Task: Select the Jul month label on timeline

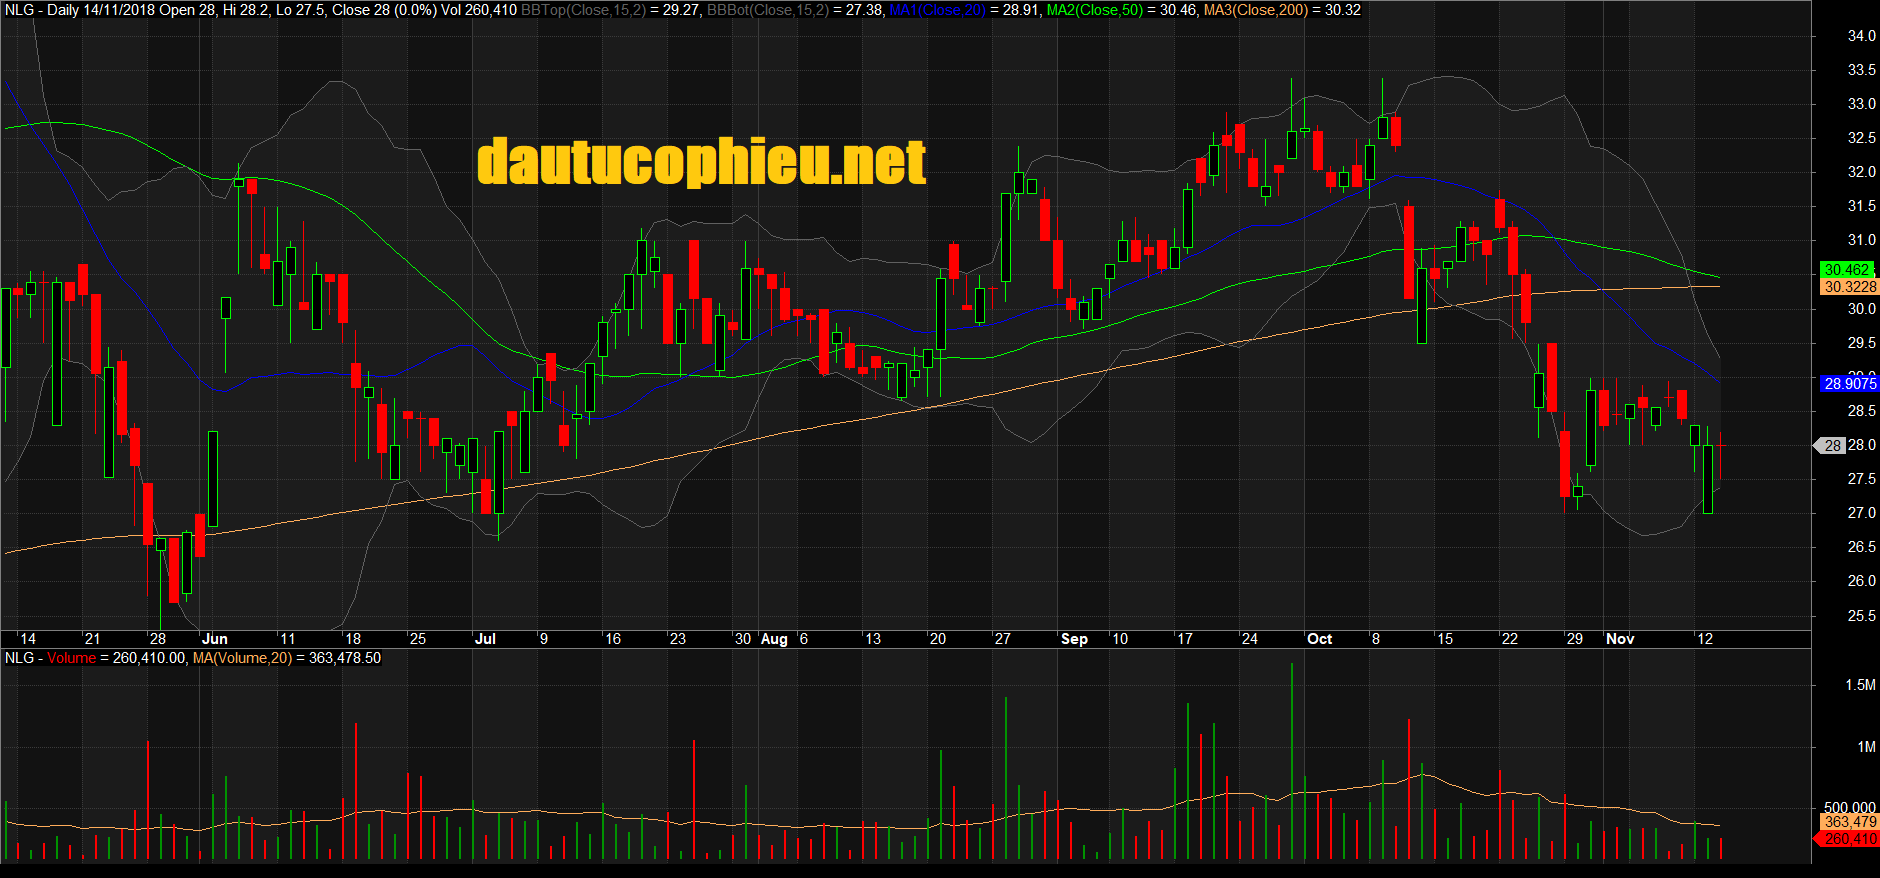Action: [x=485, y=639]
